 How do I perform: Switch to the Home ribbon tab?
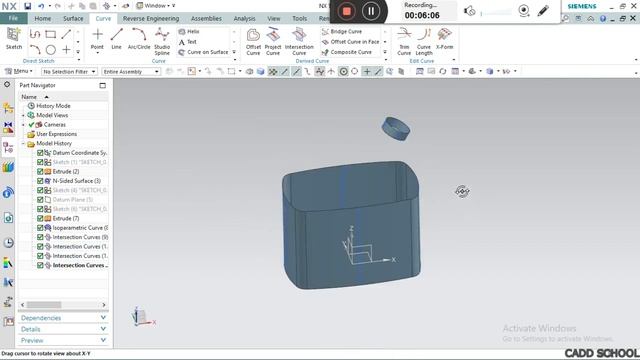pos(42,18)
